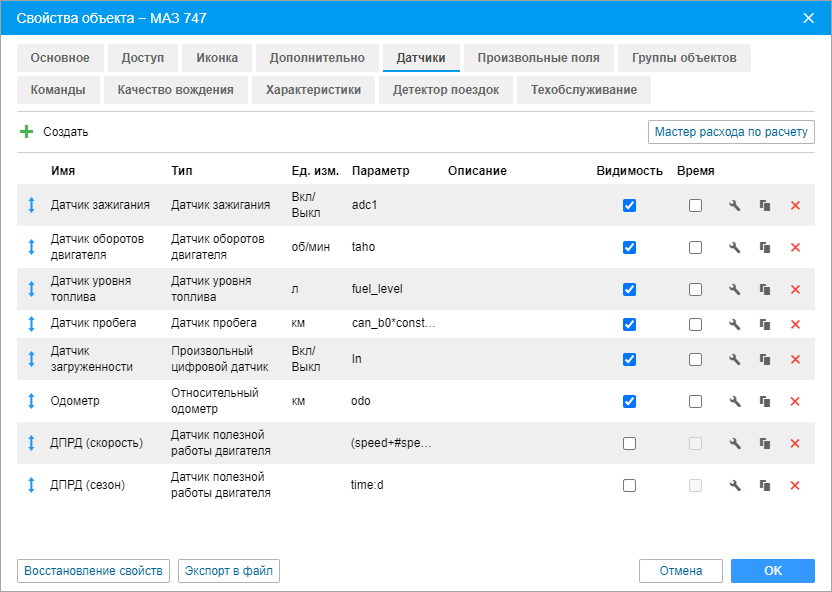Viewport: 832px width, 592px height.
Task: Delete the ДПРД (сезон) sensor
Action: pos(795,485)
